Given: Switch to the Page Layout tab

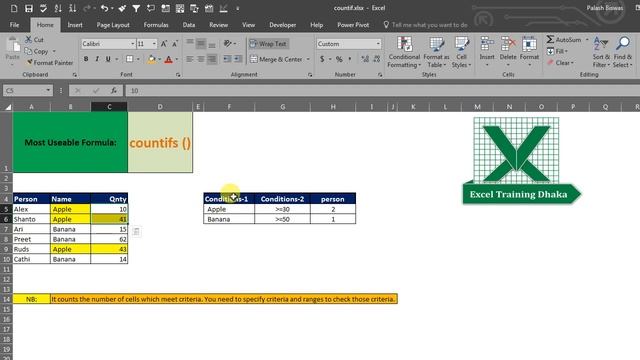Looking at the screenshot, I should tap(113, 25).
